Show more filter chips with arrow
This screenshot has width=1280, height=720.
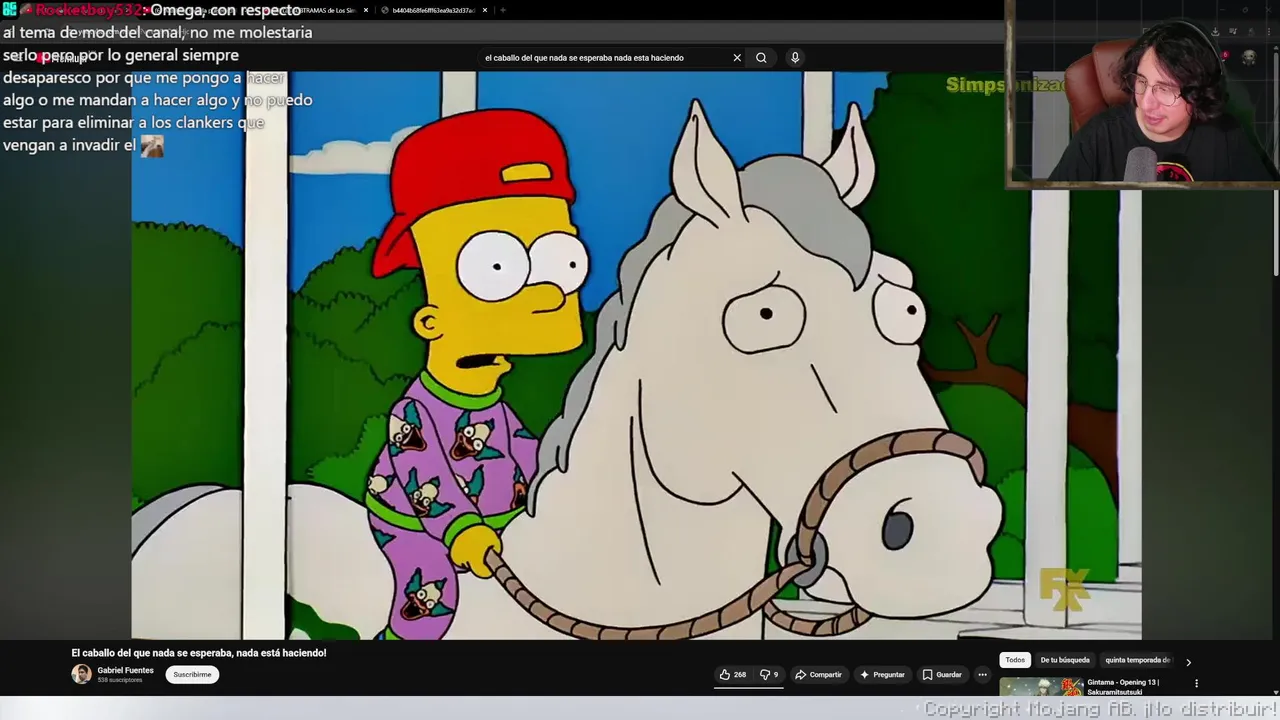click(x=1188, y=662)
